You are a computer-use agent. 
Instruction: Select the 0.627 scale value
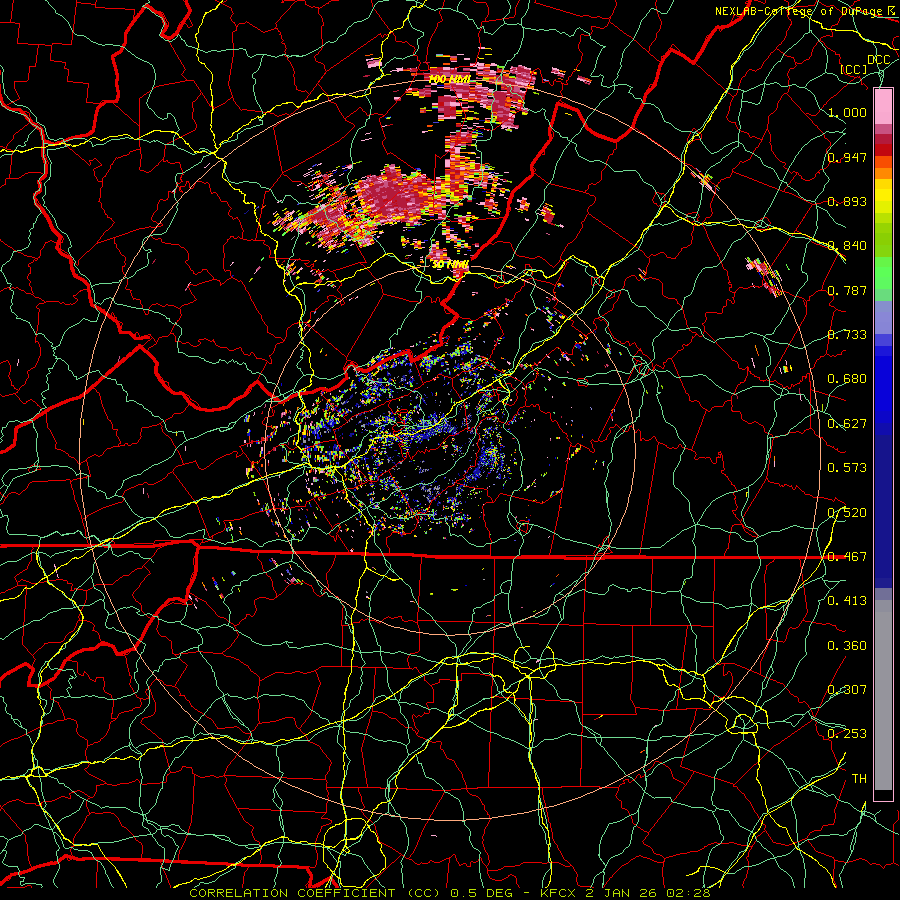[x=847, y=424]
